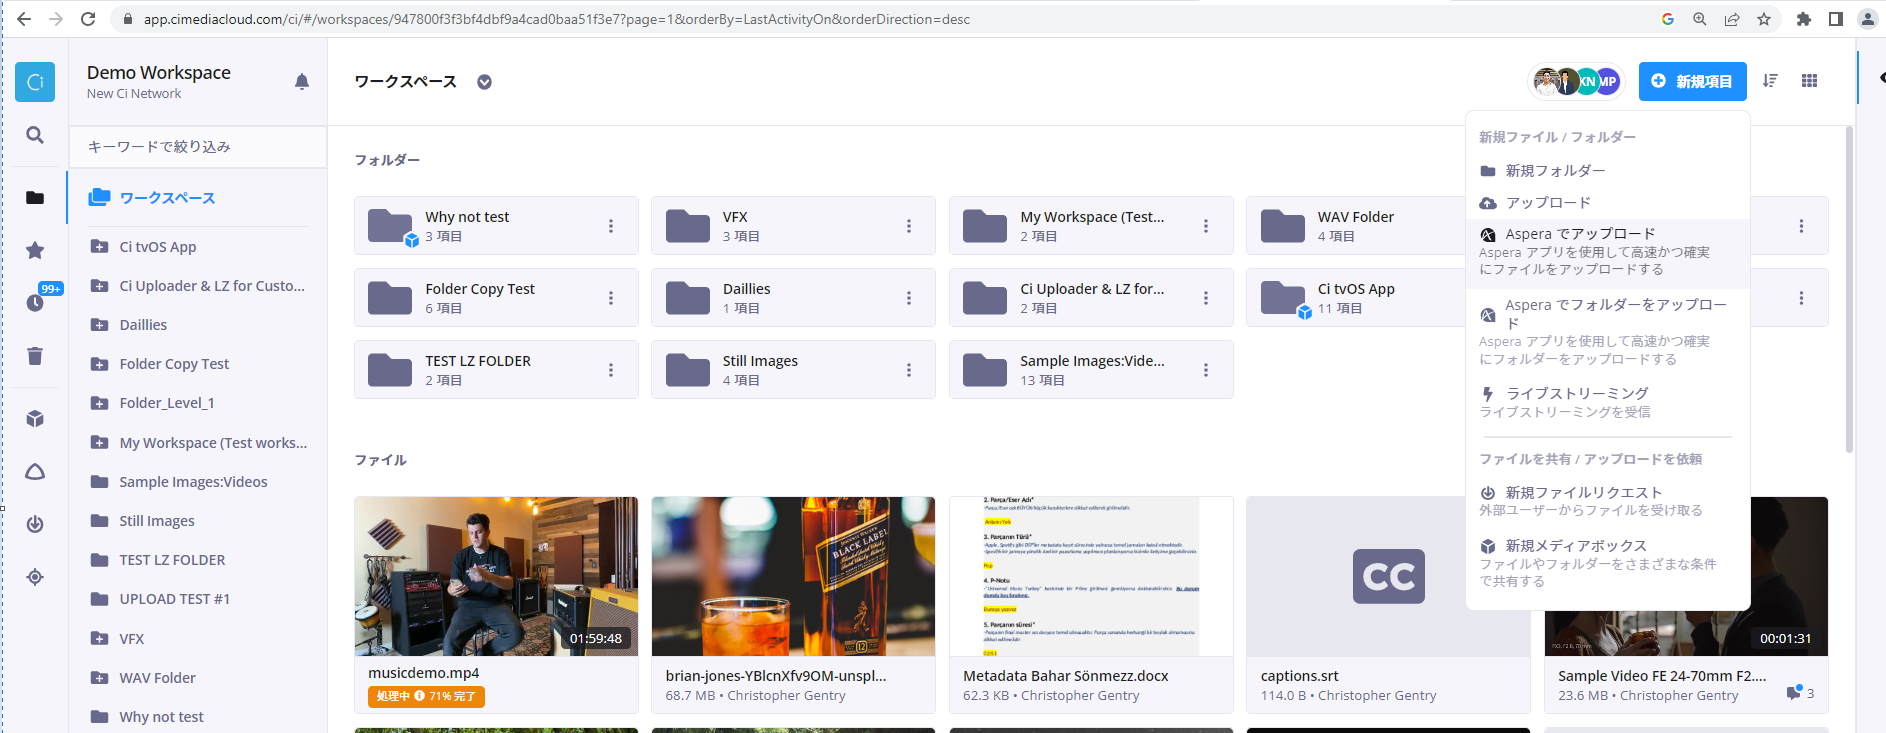Expand Folder_Level_1 in the sidebar tree
The height and width of the screenshot is (733, 1886).
(x=99, y=403)
